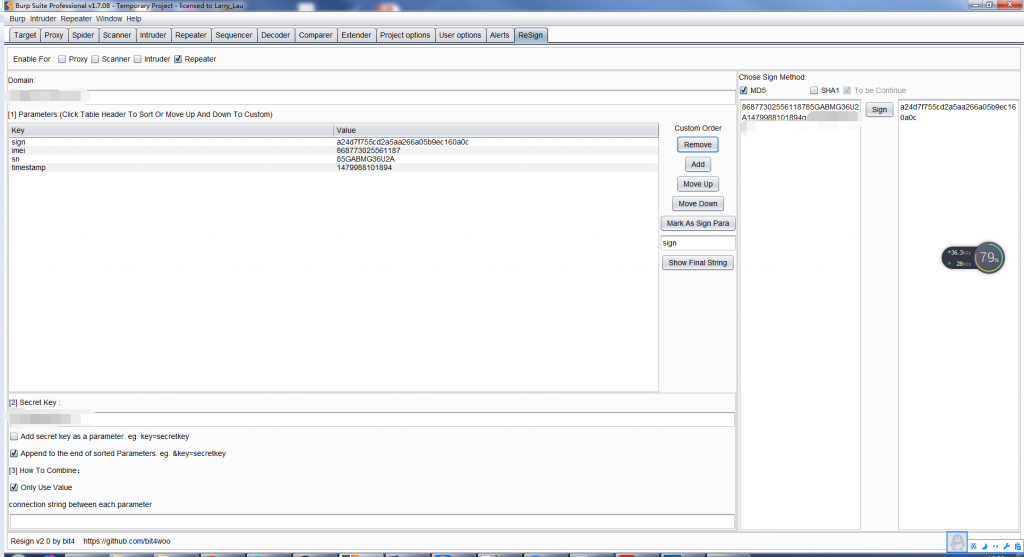
Task: Click the Add button
Action: click(x=697, y=164)
